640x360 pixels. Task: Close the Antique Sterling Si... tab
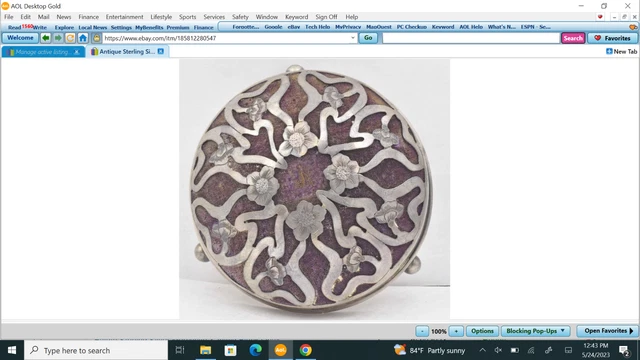[x=161, y=51]
